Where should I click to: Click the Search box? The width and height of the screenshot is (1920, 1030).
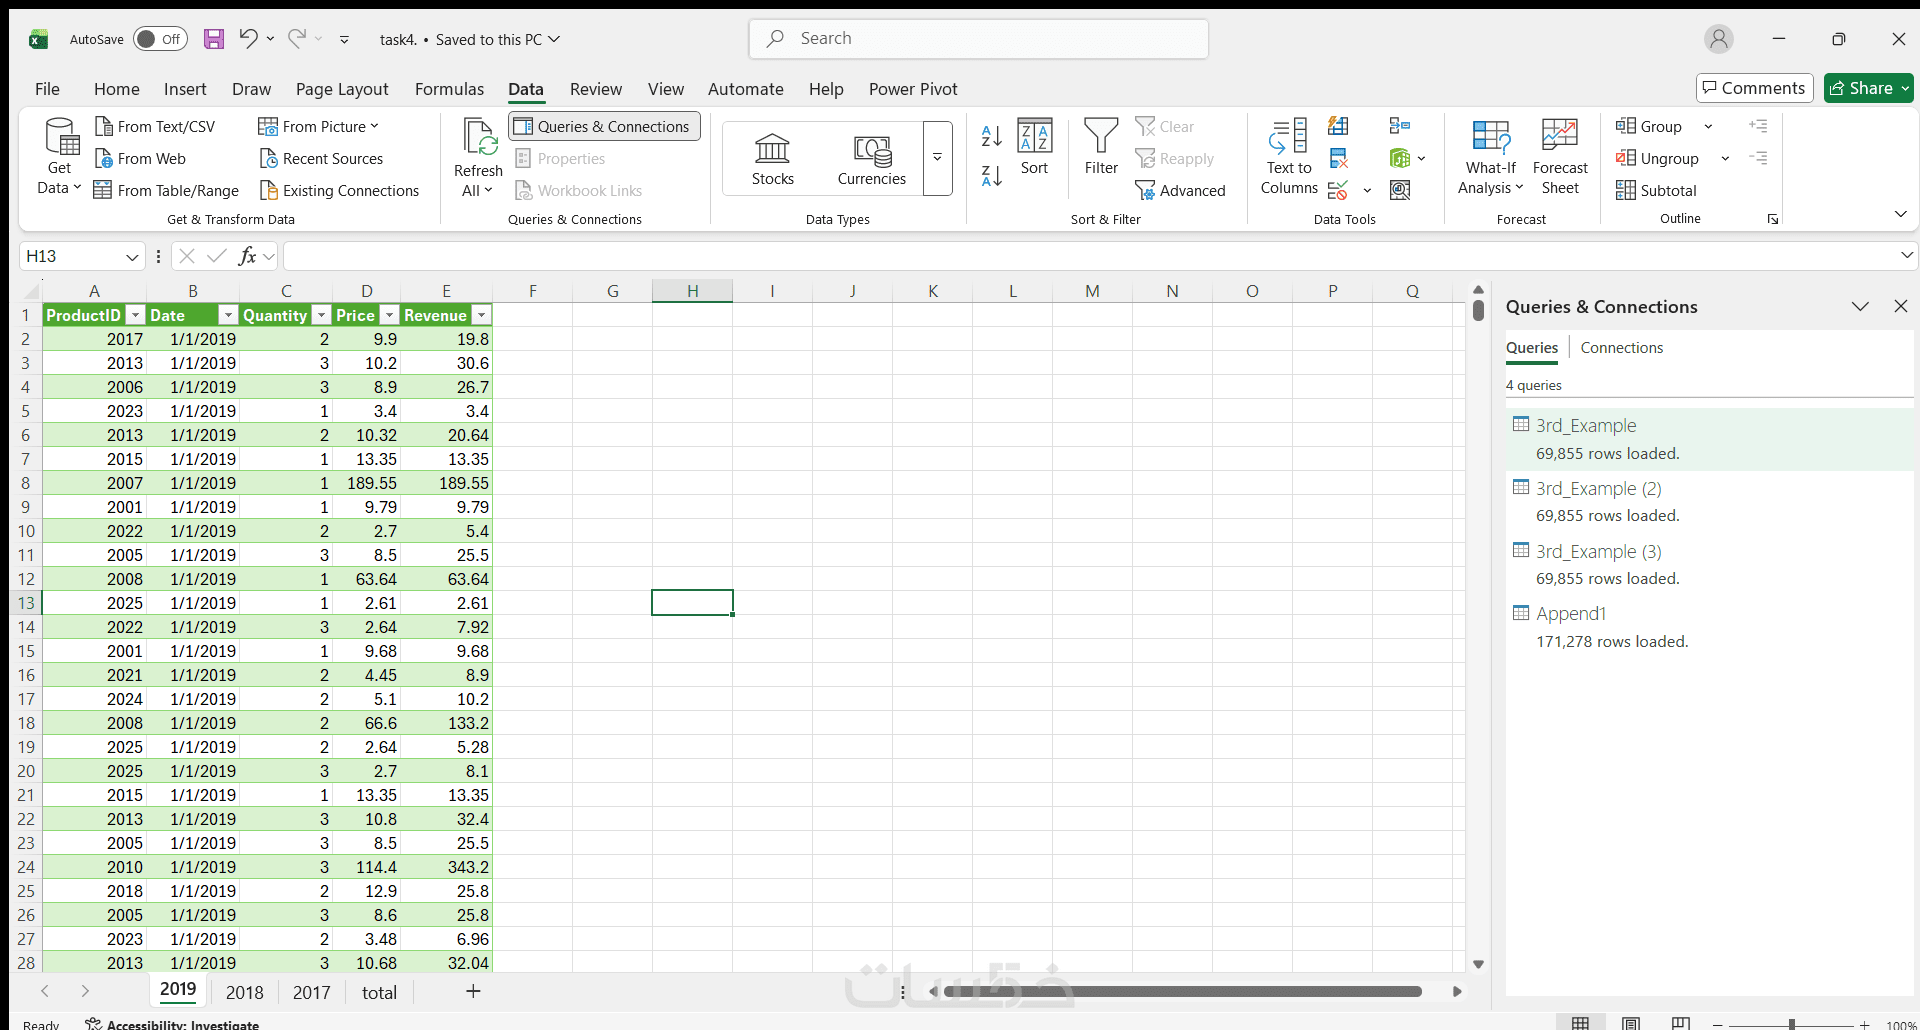point(979,39)
